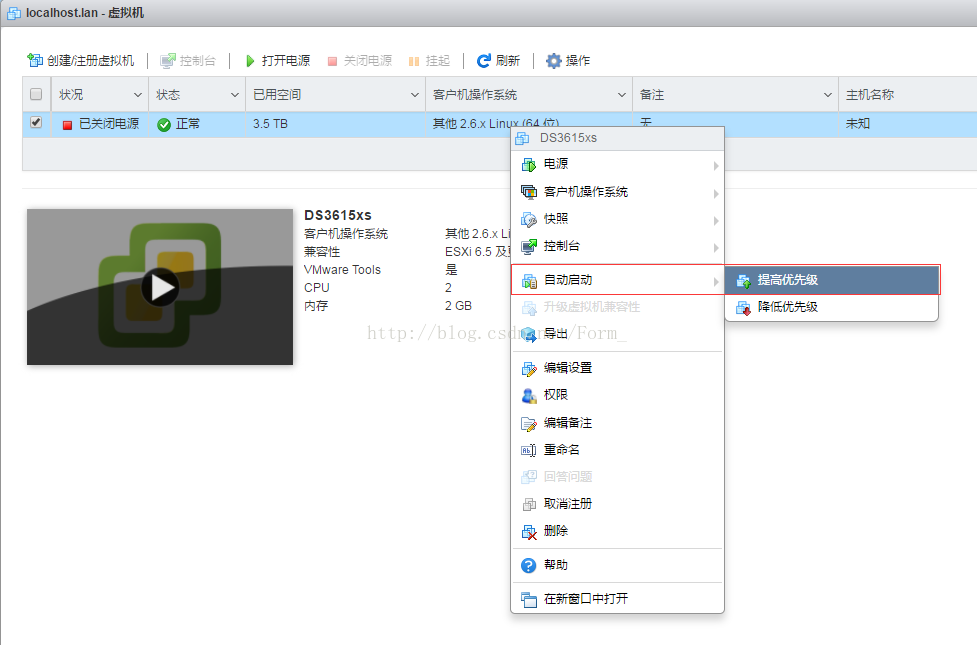Uncheck the DS3615xs row checkbox
The width and height of the screenshot is (977, 645).
pyautogui.click(x=37, y=123)
